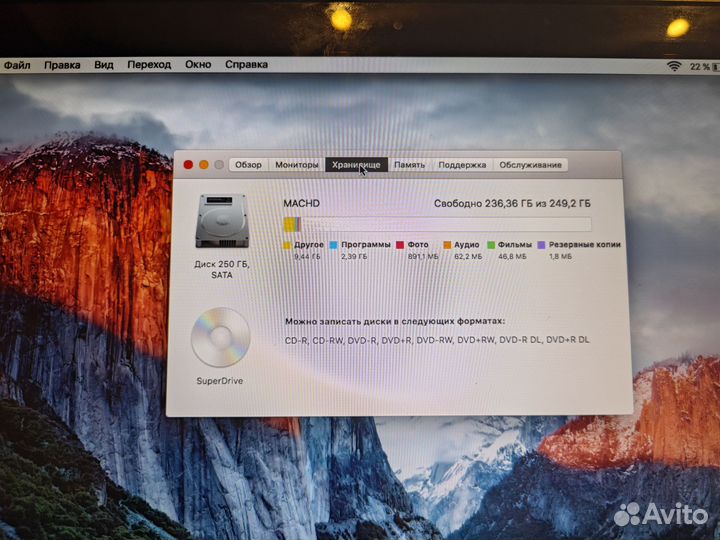
Task: Click the Диск 250 ГБ, SATA label
Action: pos(222,270)
